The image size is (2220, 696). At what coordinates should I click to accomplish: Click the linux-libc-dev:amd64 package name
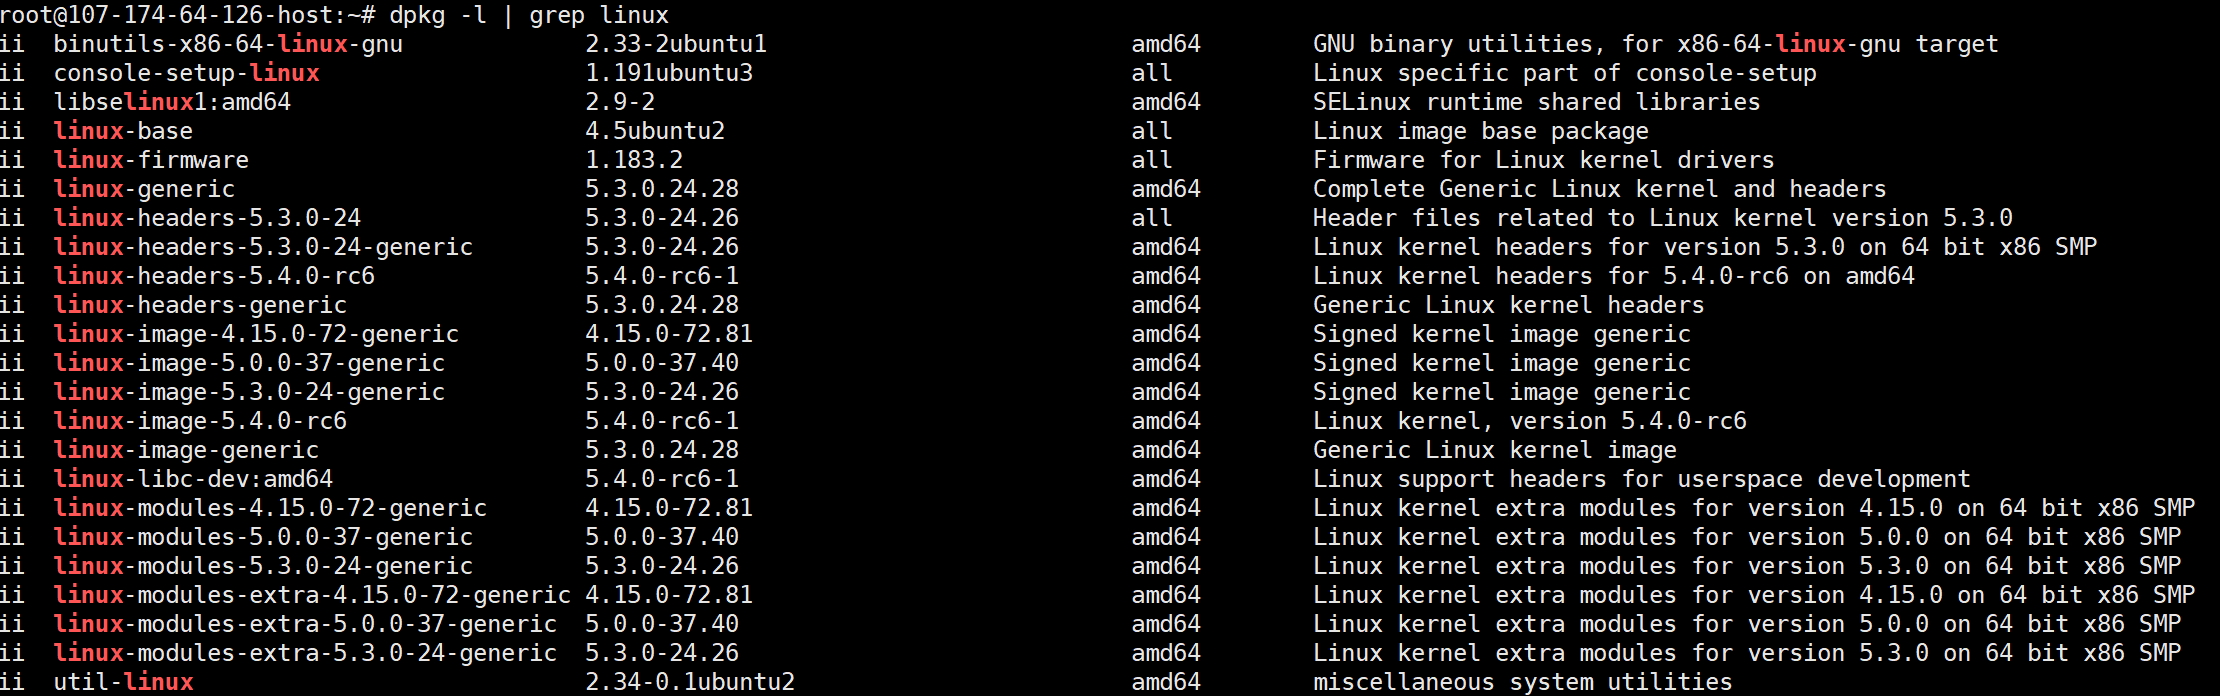coord(193,479)
